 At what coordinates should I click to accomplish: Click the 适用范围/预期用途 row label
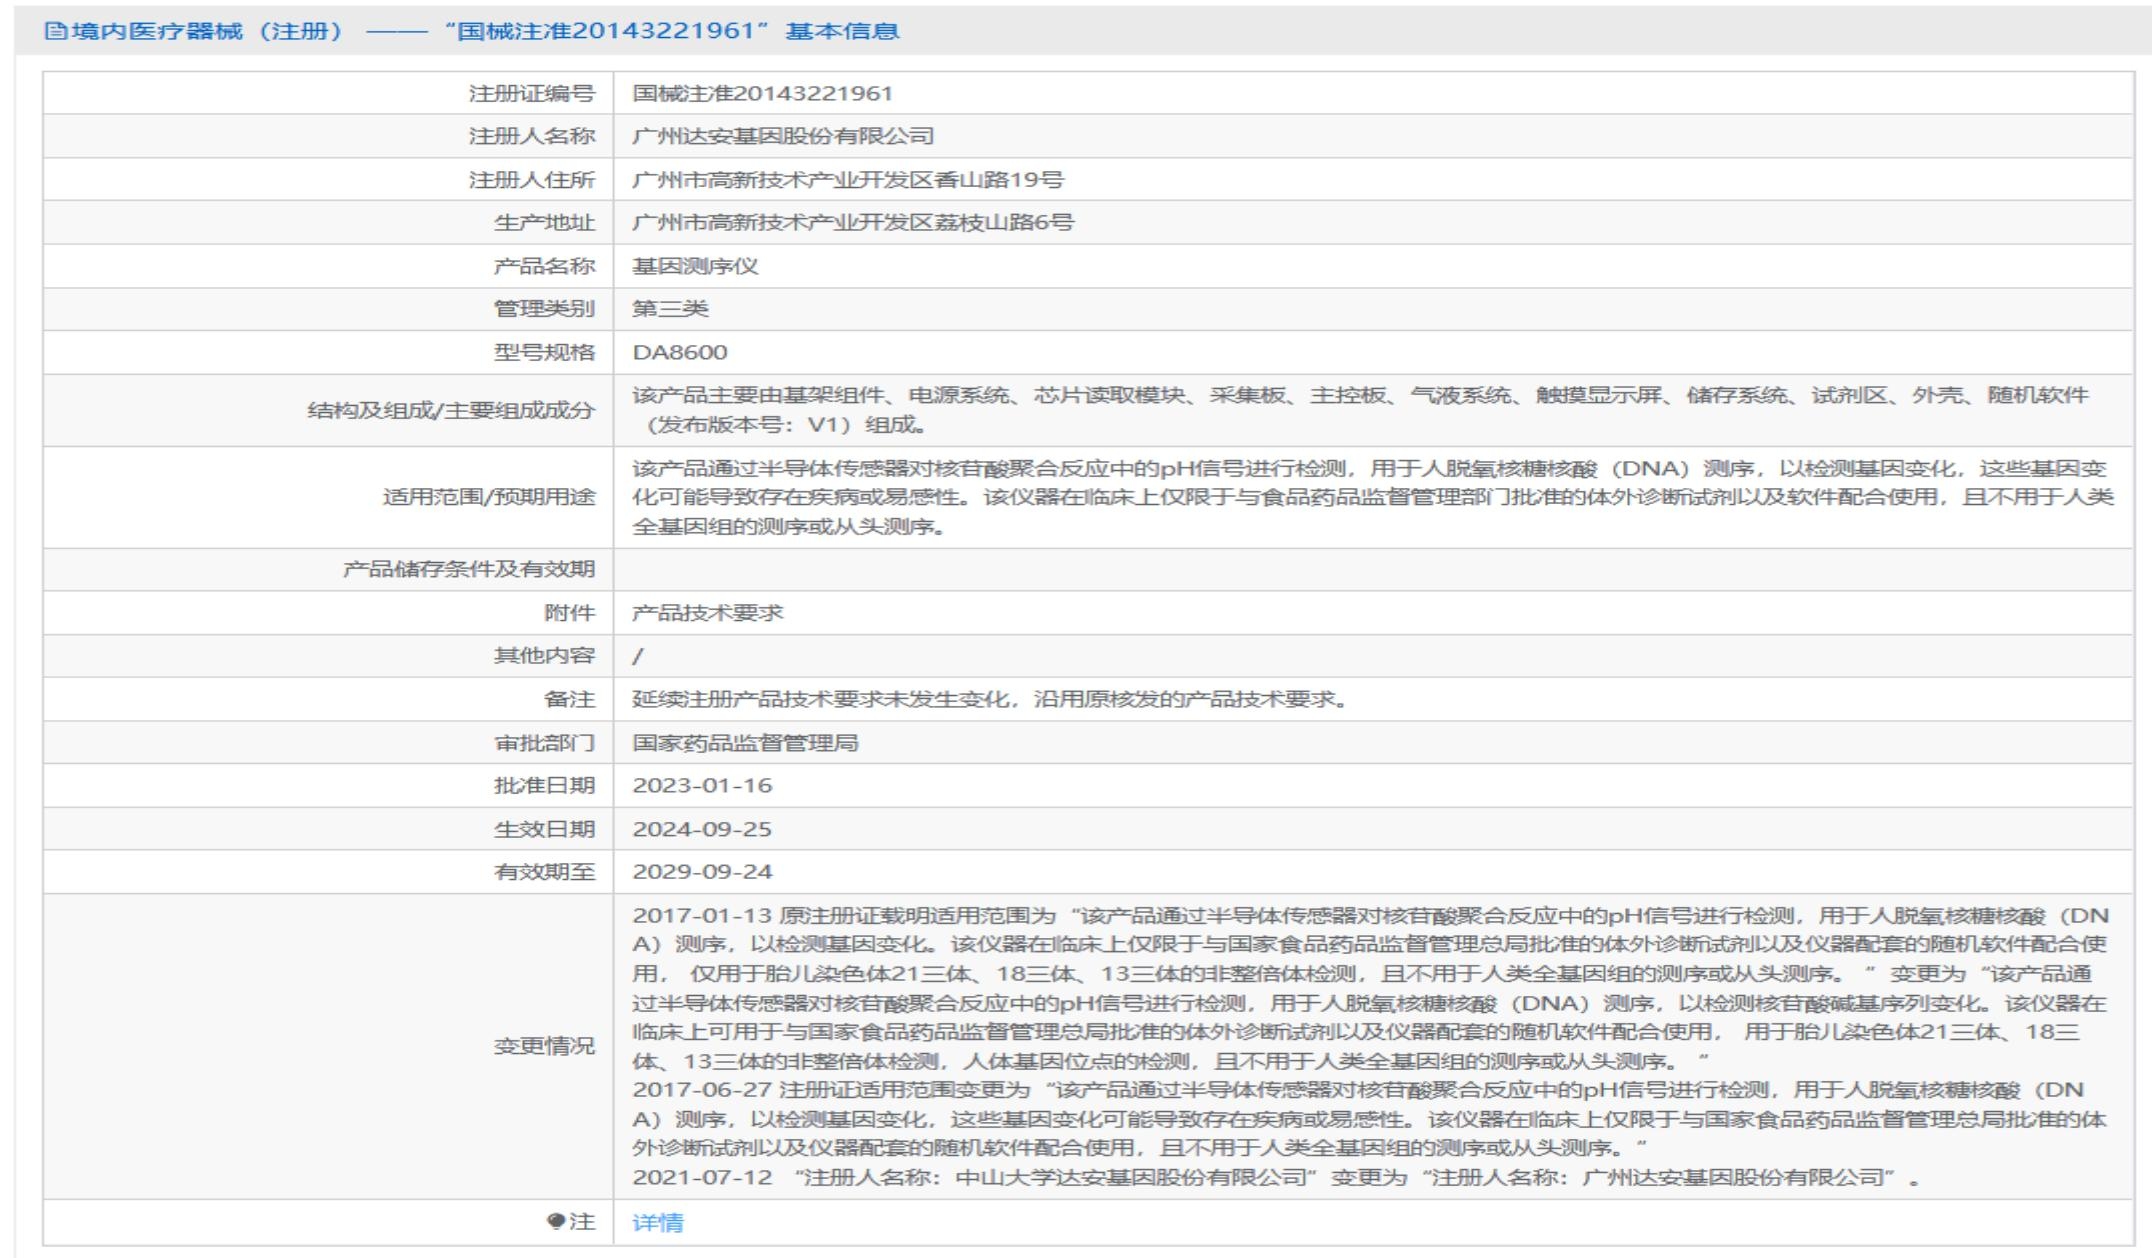[488, 497]
